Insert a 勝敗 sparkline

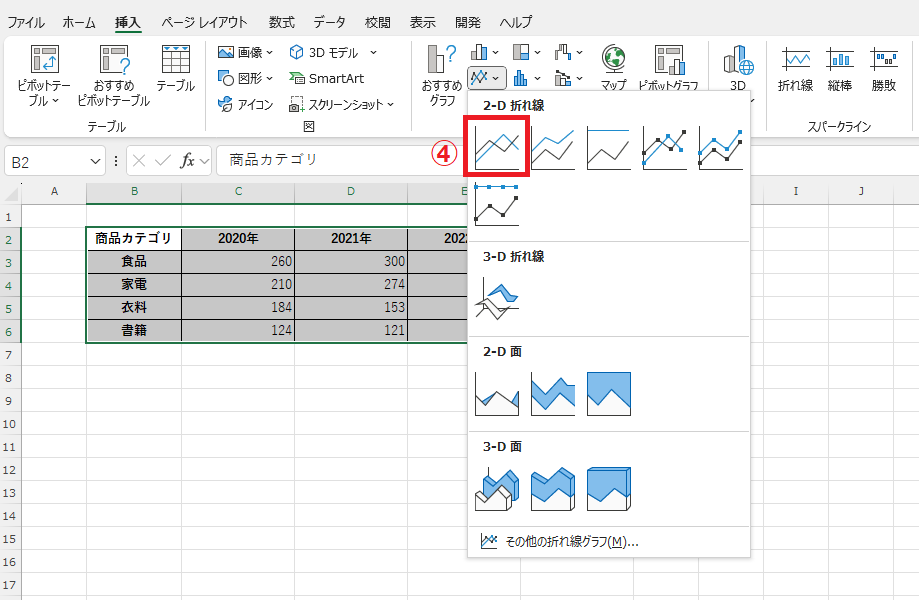(x=883, y=69)
